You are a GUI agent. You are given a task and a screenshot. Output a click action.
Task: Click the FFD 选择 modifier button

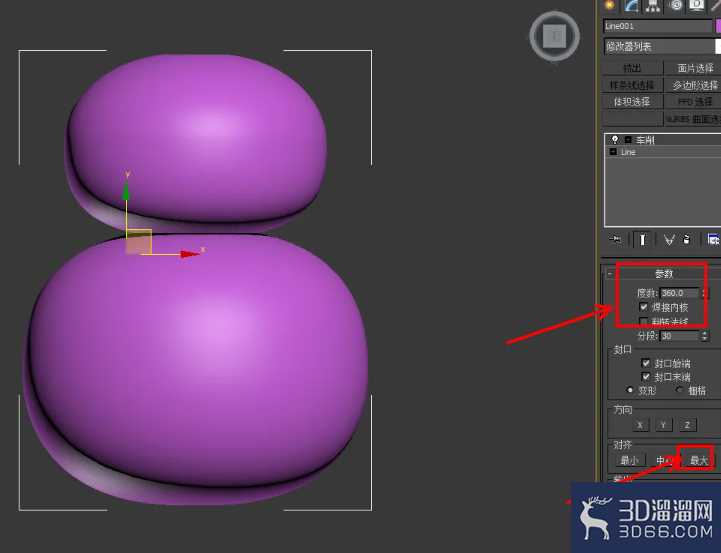693,102
